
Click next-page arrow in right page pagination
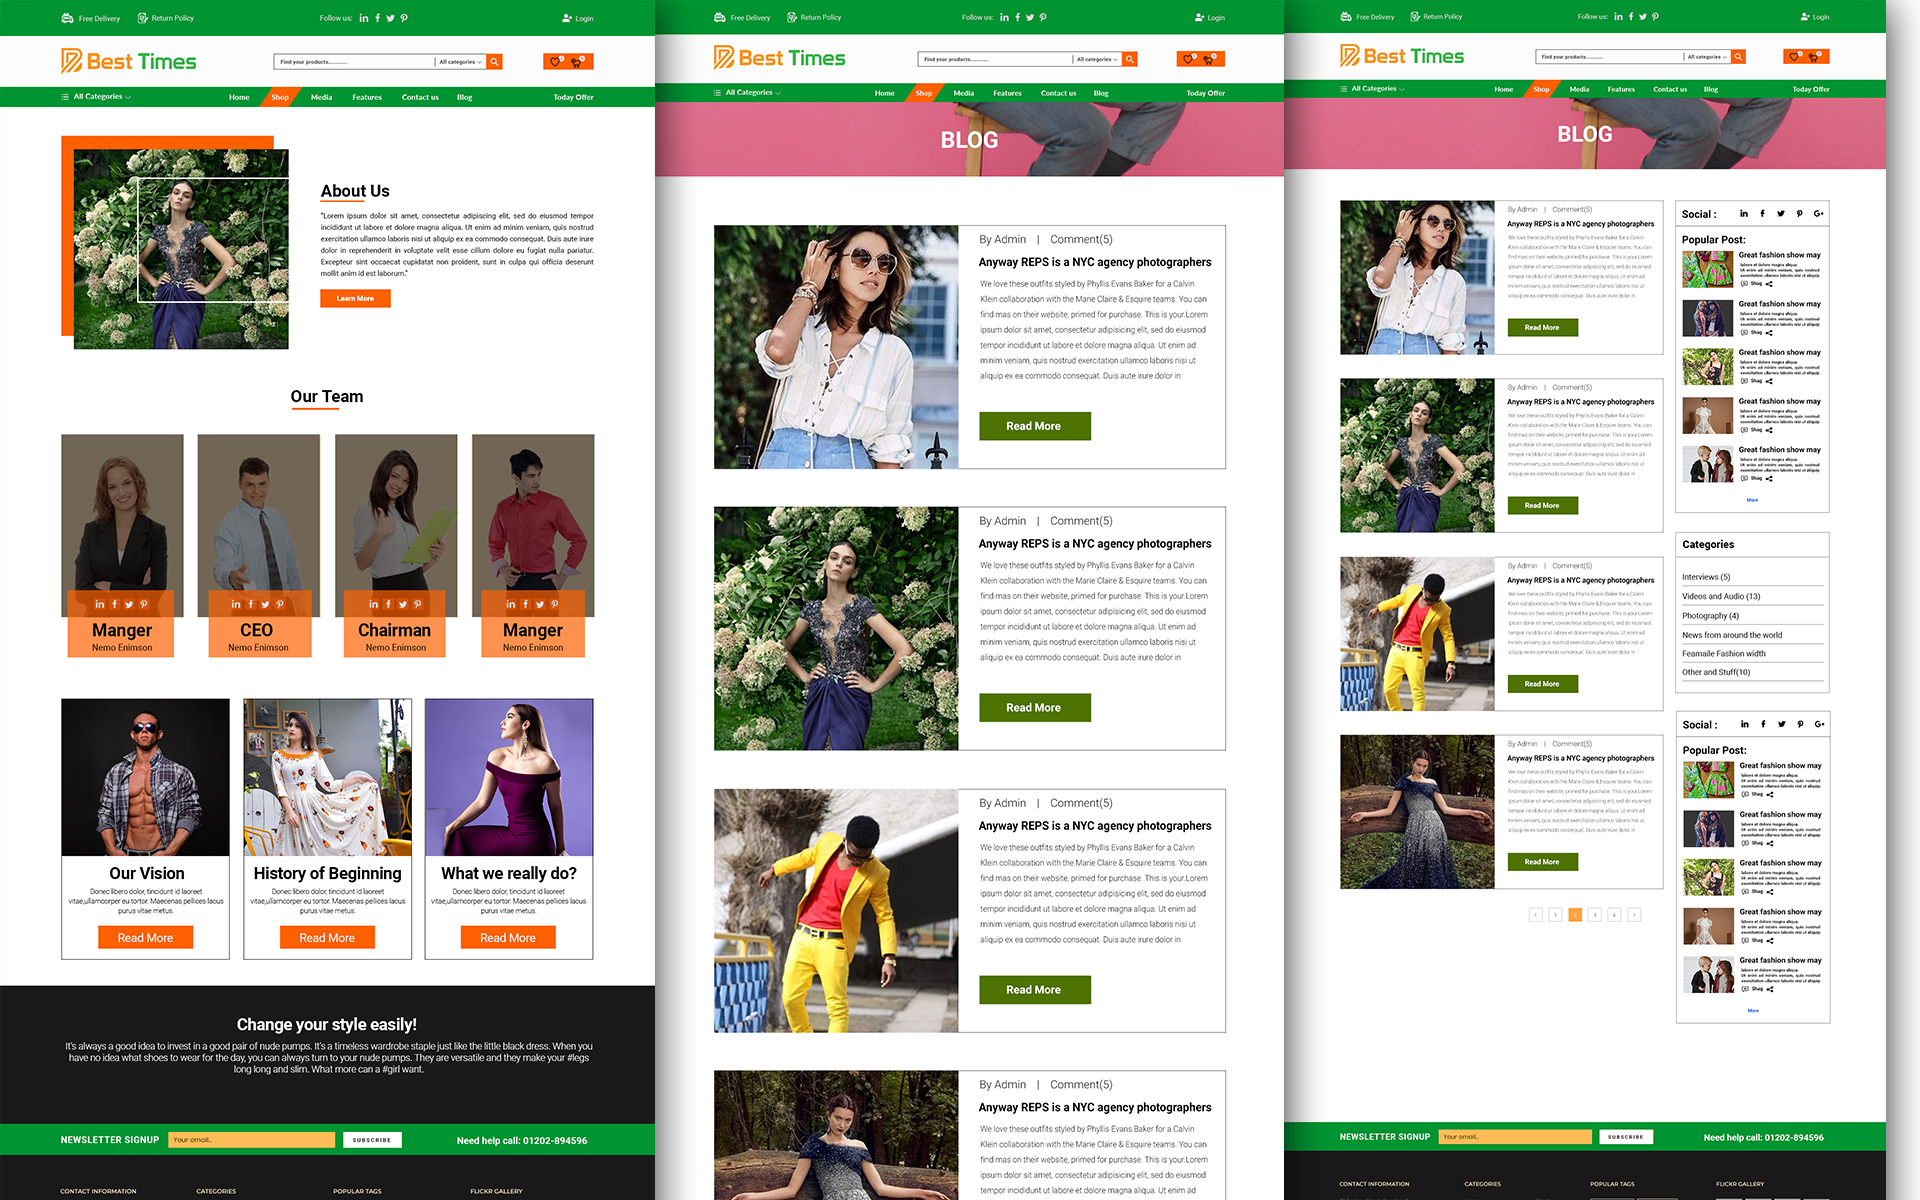1634,915
